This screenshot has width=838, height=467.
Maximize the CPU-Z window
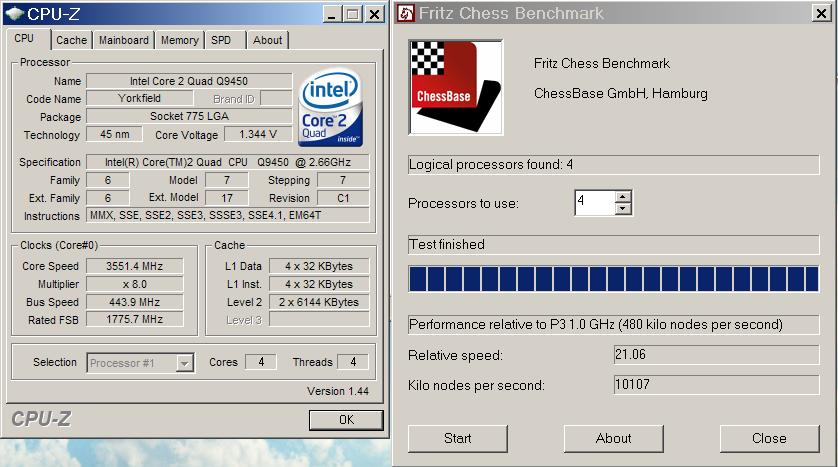coord(352,14)
